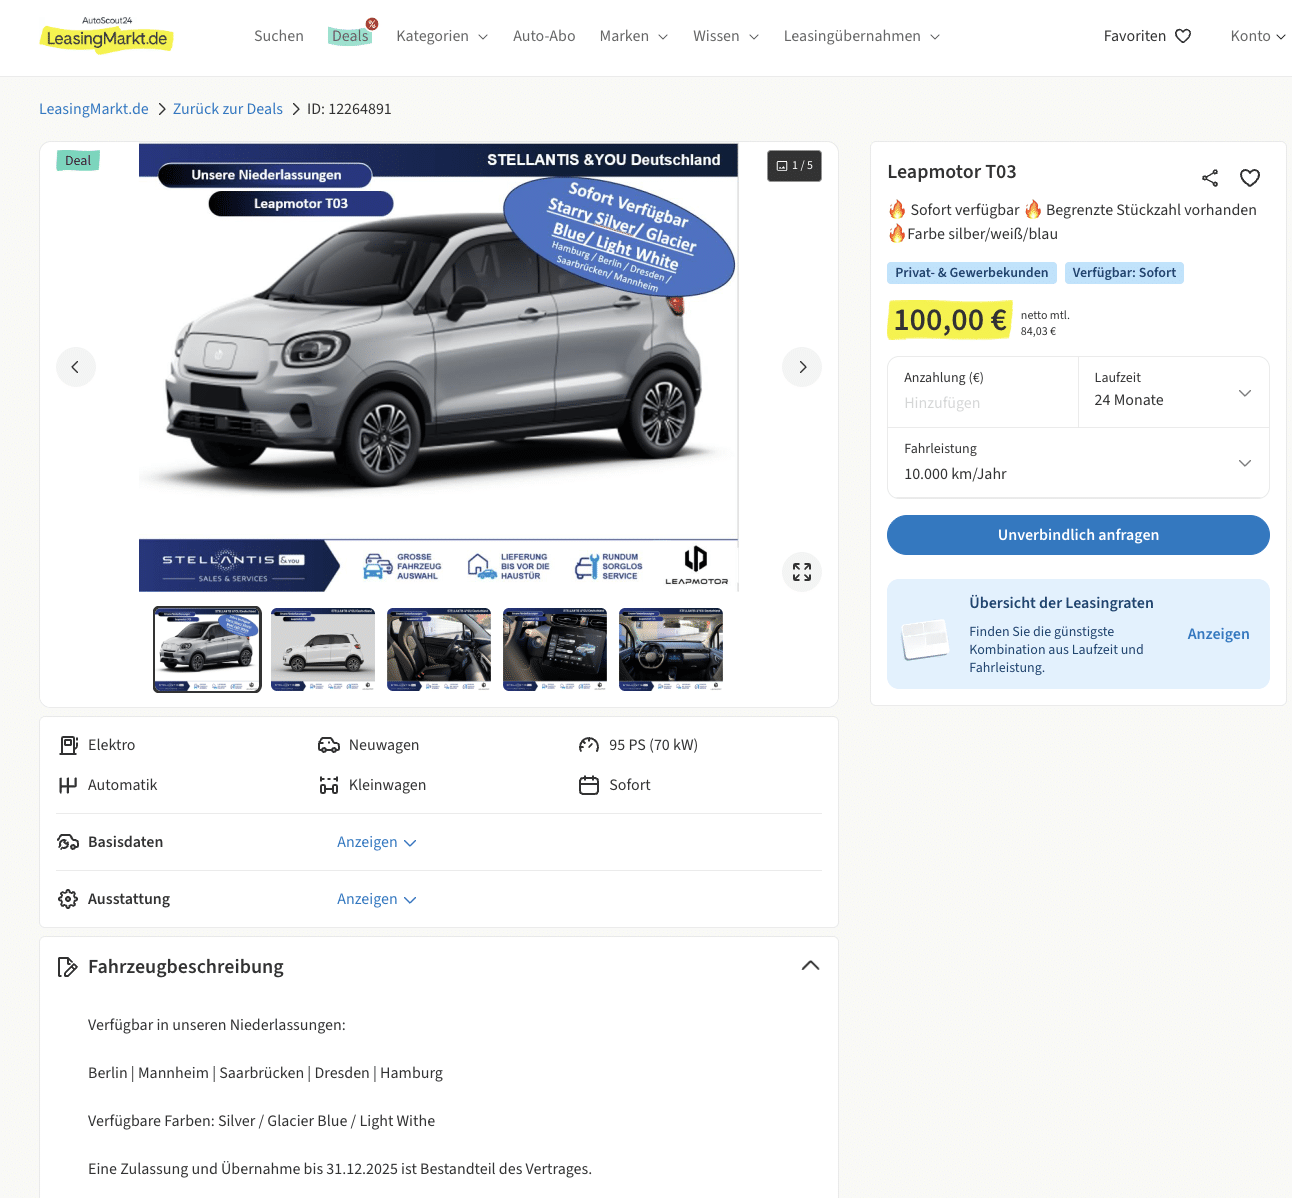
Task: Click the LeasingMarkt.de logo
Action: (x=107, y=36)
